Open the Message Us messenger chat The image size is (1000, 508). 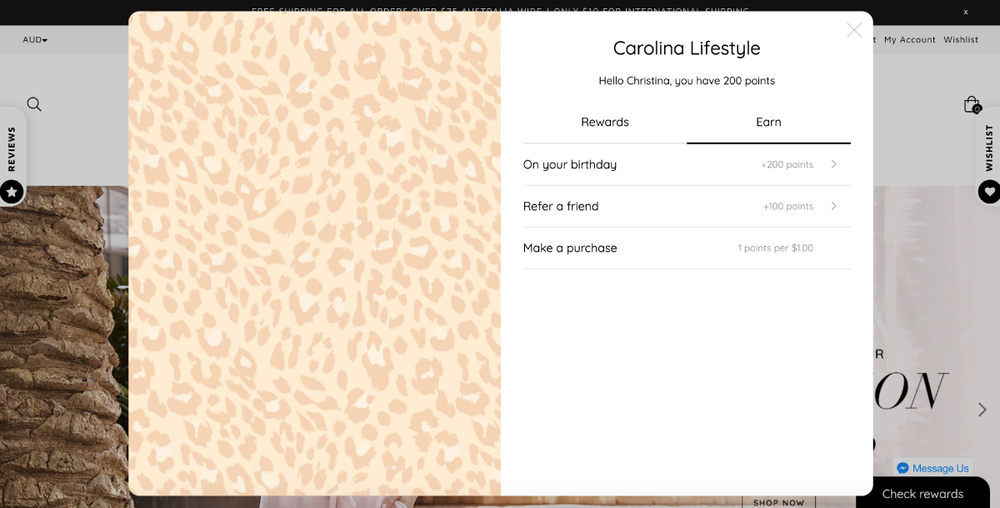click(932, 468)
